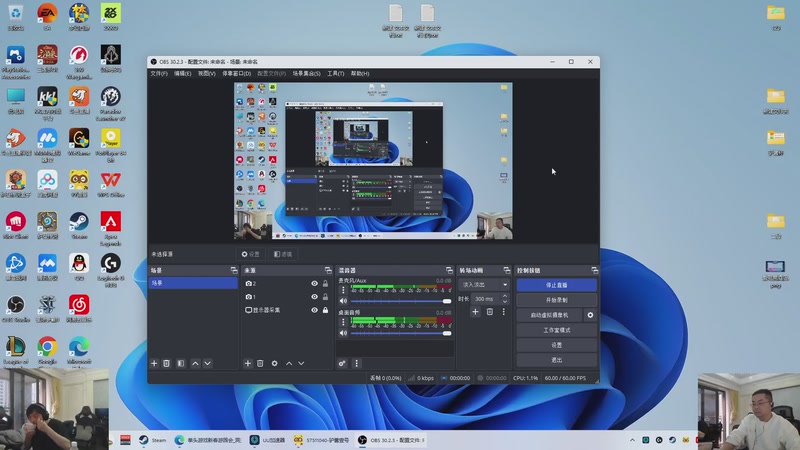Open the View menu (视图)
This screenshot has height=450, width=800.
click(x=206, y=73)
